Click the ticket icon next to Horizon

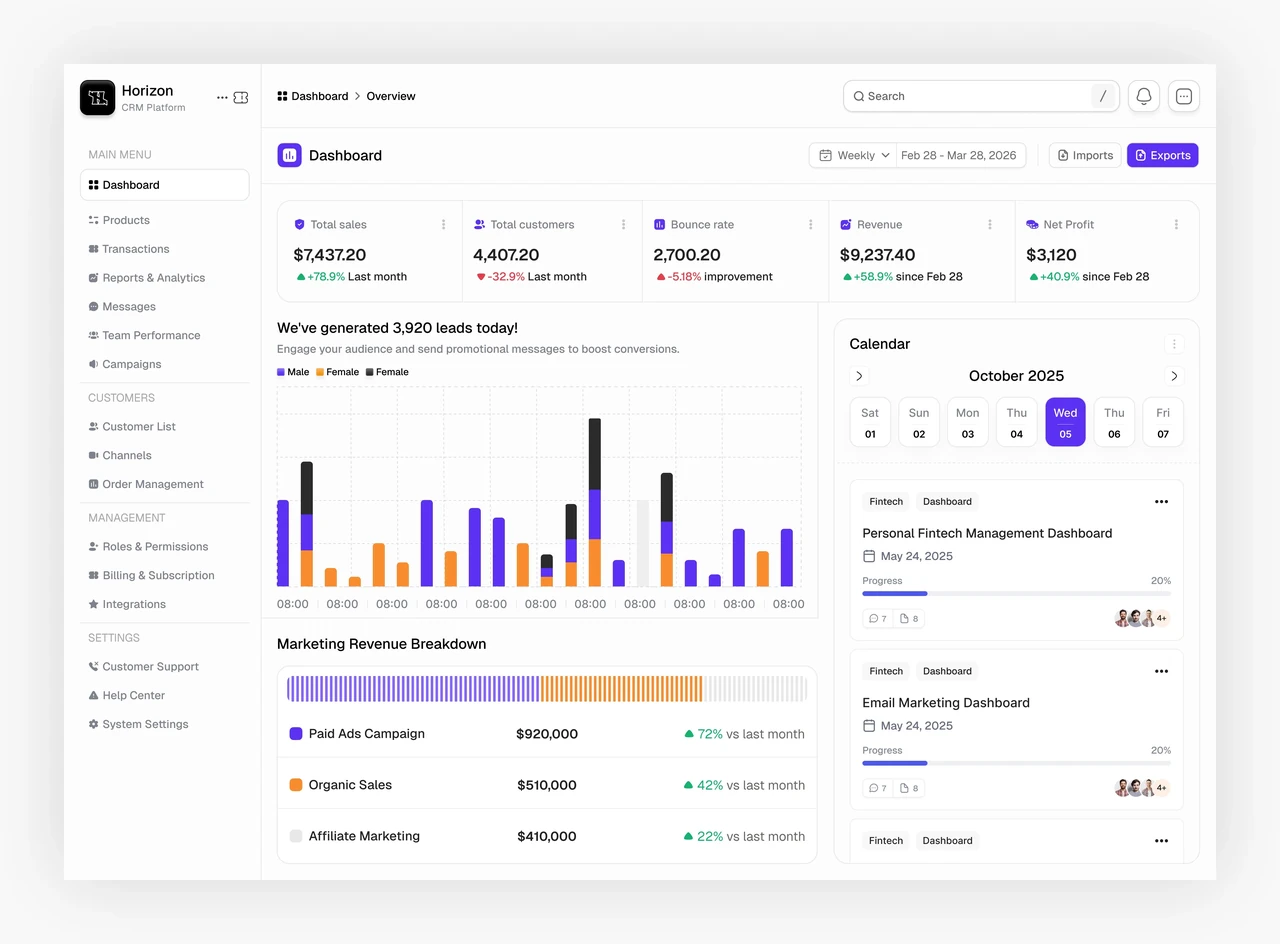(241, 98)
